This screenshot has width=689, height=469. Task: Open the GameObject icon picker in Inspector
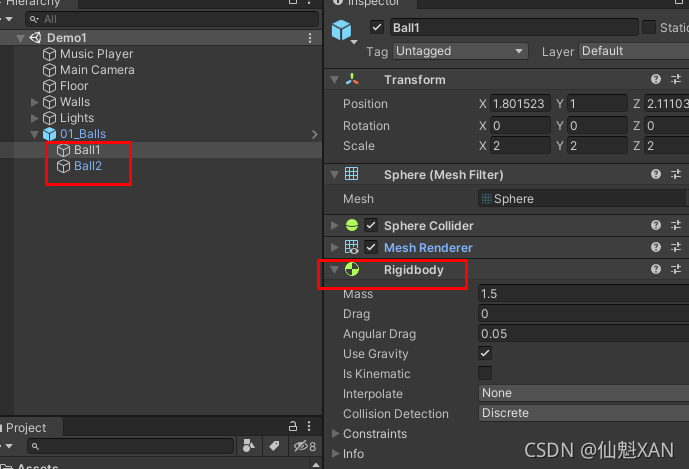pyautogui.click(x=343, y=32)
